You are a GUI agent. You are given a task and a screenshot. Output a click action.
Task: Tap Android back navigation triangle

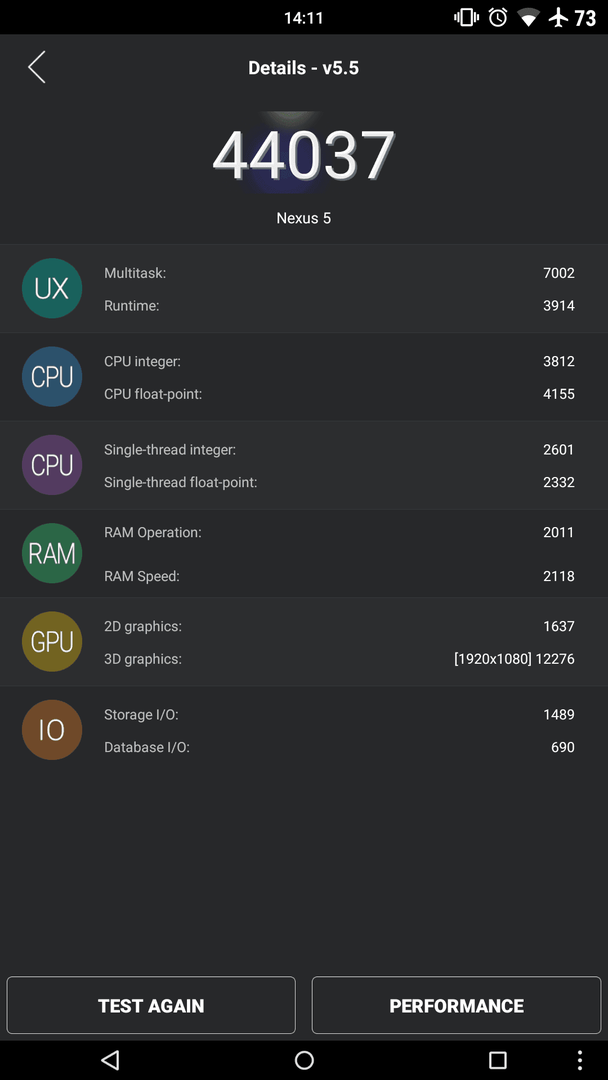(110, 1059)
